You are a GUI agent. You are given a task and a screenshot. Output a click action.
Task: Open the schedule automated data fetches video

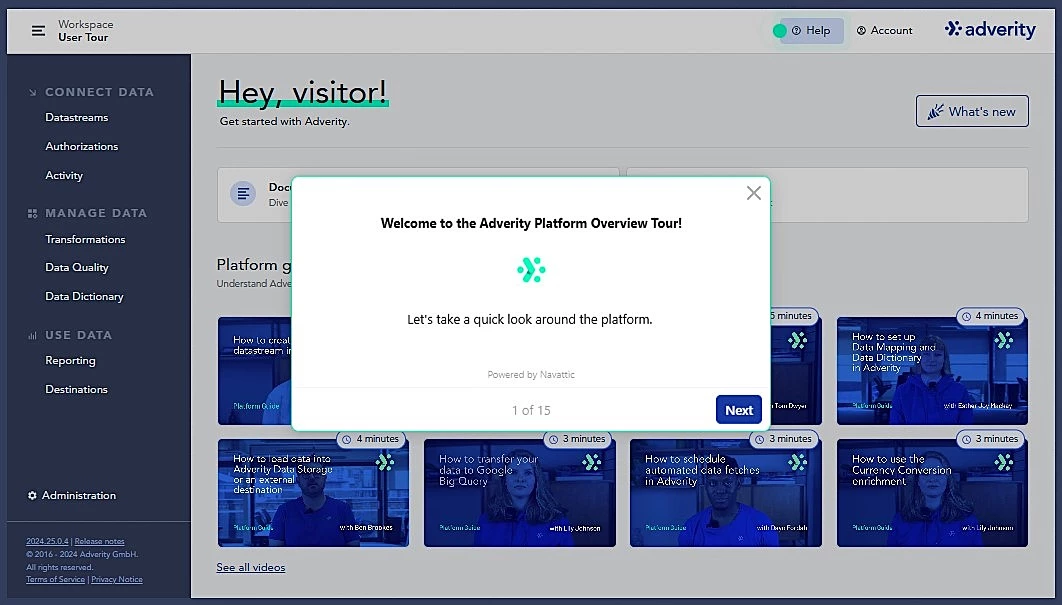pyautogui.click(x=725, y=493)
